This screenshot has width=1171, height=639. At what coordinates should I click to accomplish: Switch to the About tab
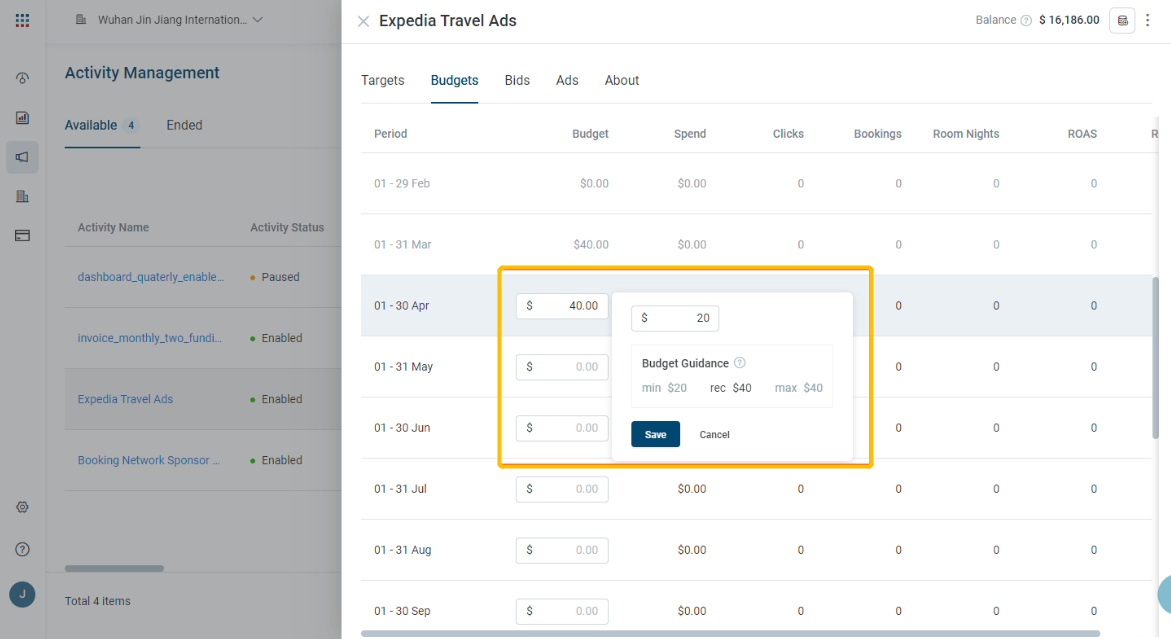(x=621, y=81)
